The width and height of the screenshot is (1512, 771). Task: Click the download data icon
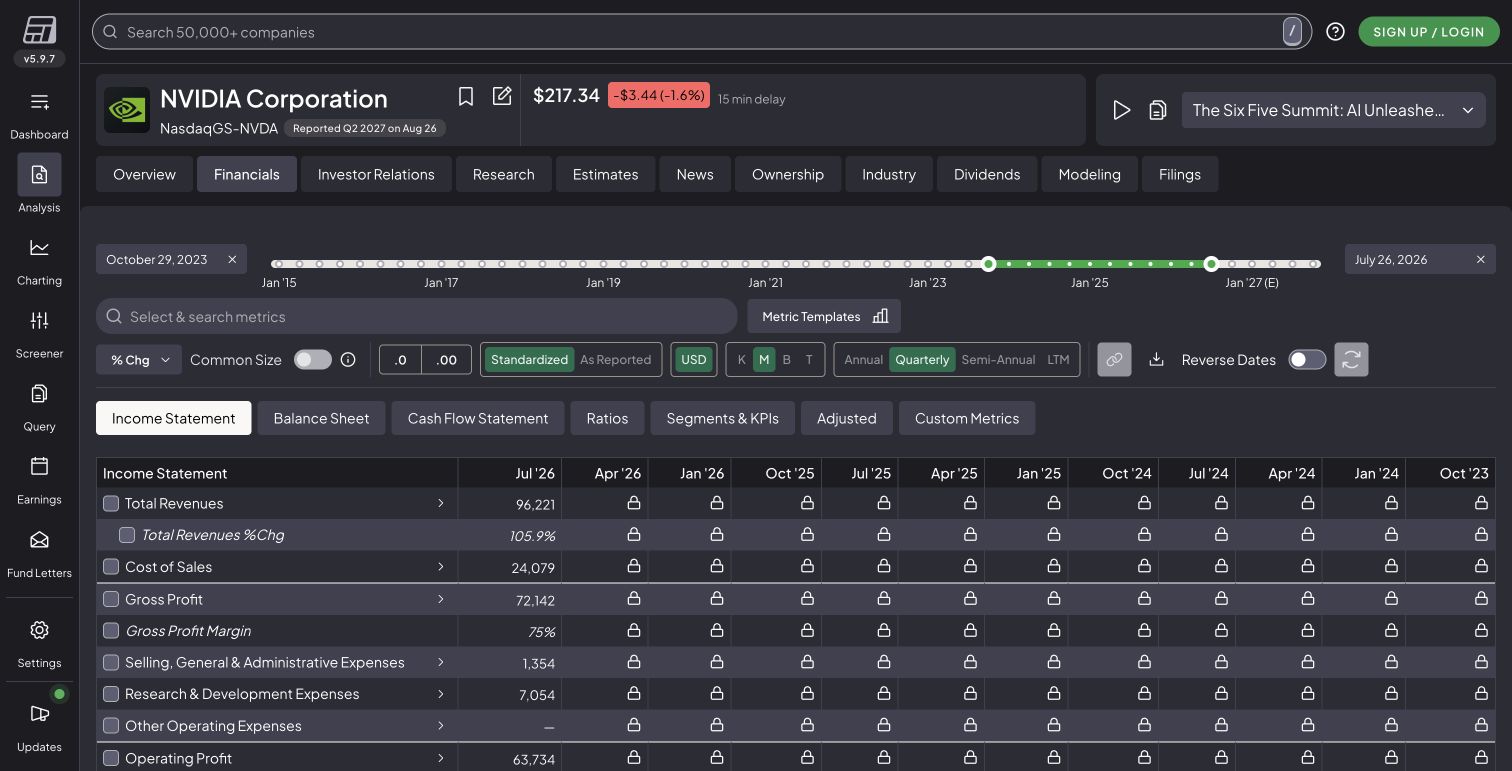[1156, 359]
